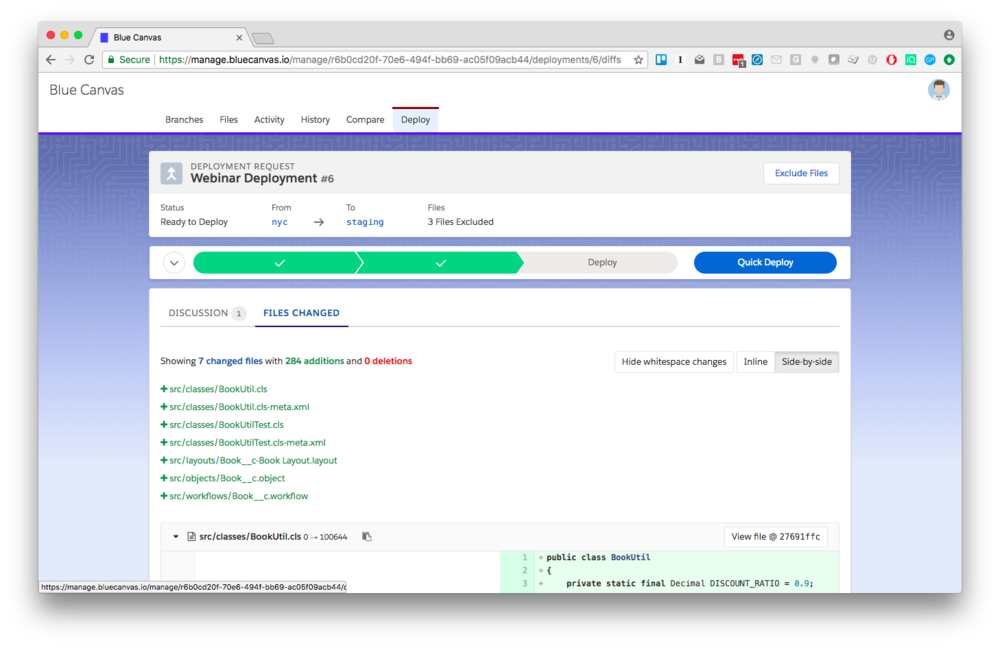This screenshot has width=1000, height=648.
Task: Click the blue compass extension icon
Action: click(x=757, y=60)
